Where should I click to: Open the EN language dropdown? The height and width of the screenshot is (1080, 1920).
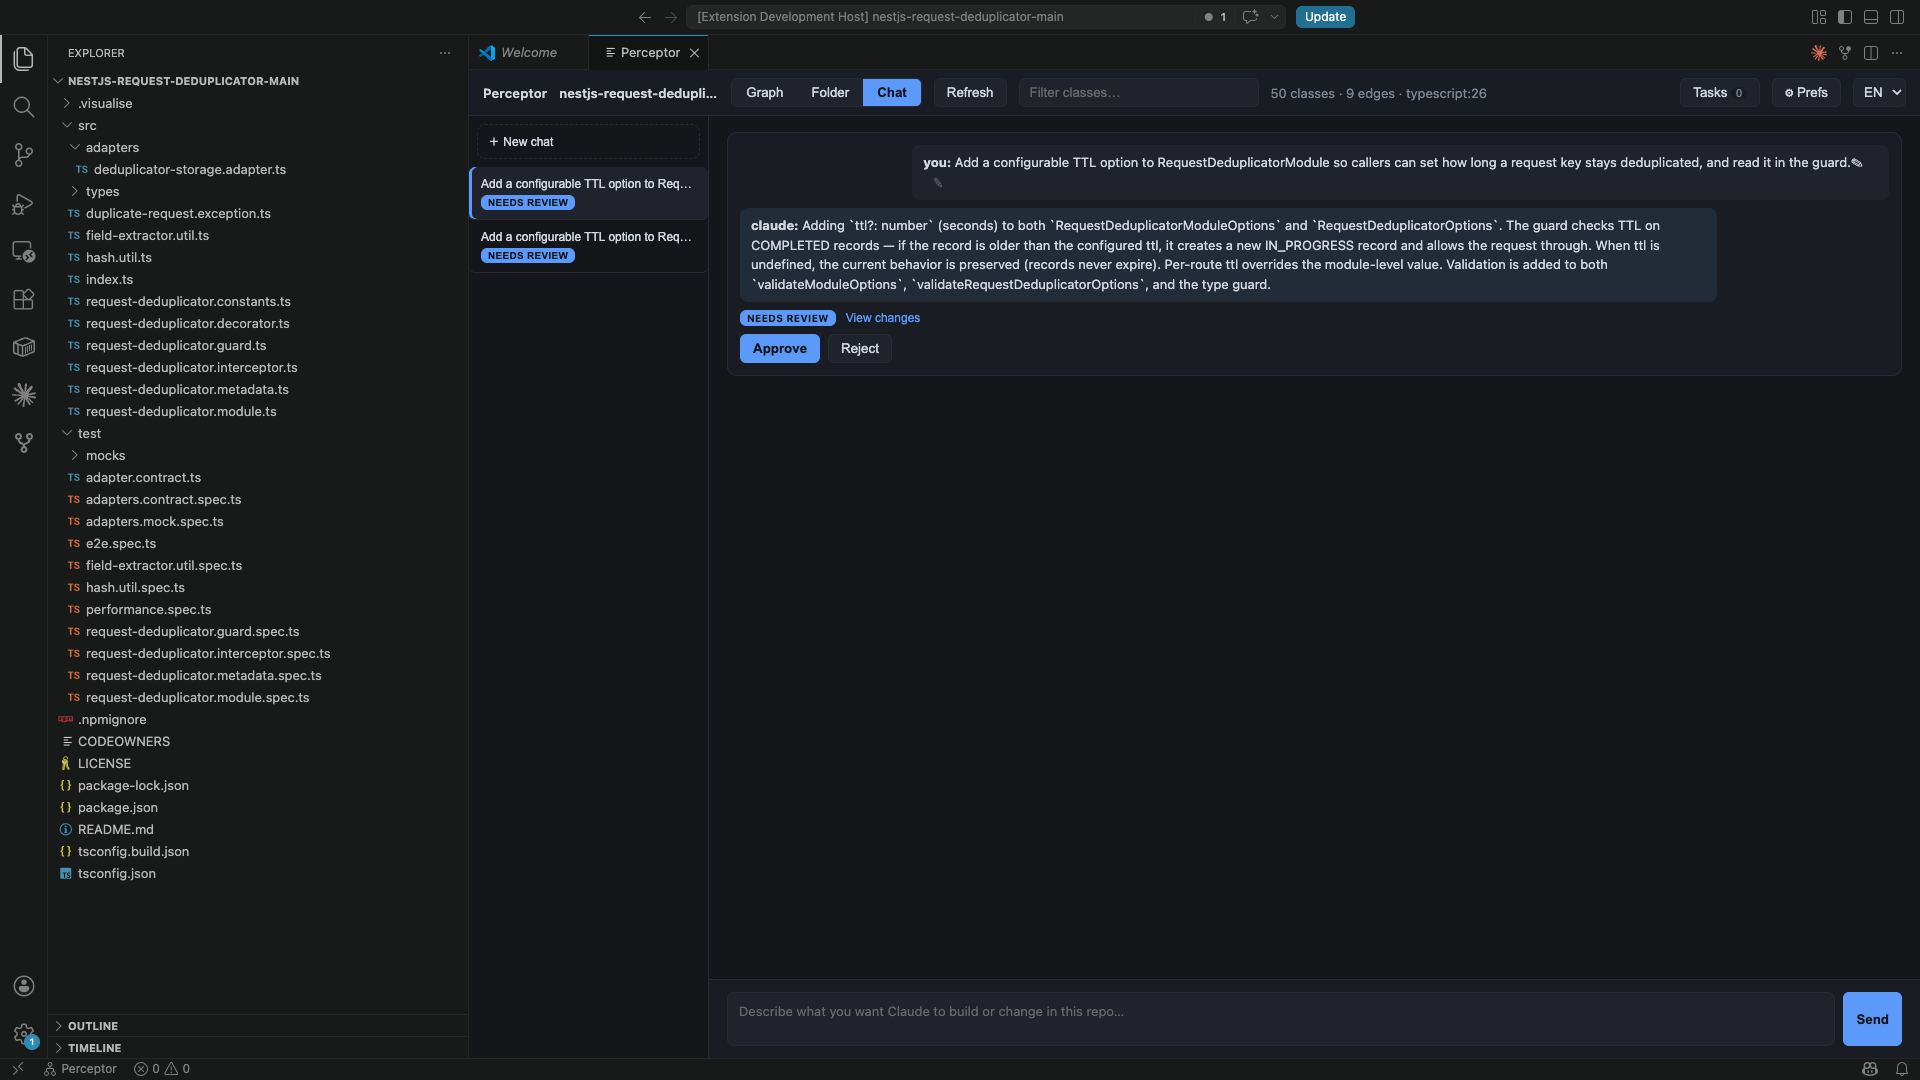[1879, 93]
